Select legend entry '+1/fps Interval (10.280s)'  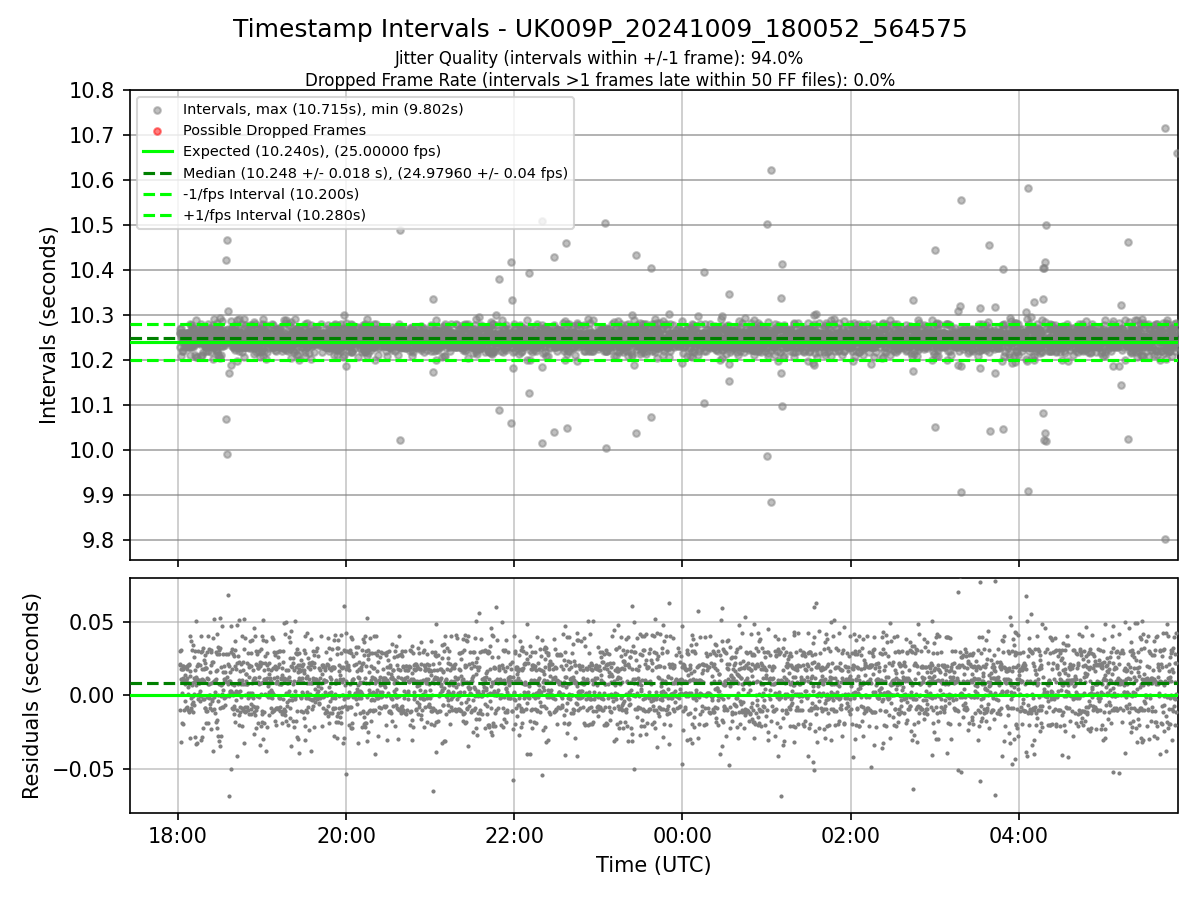274,215
